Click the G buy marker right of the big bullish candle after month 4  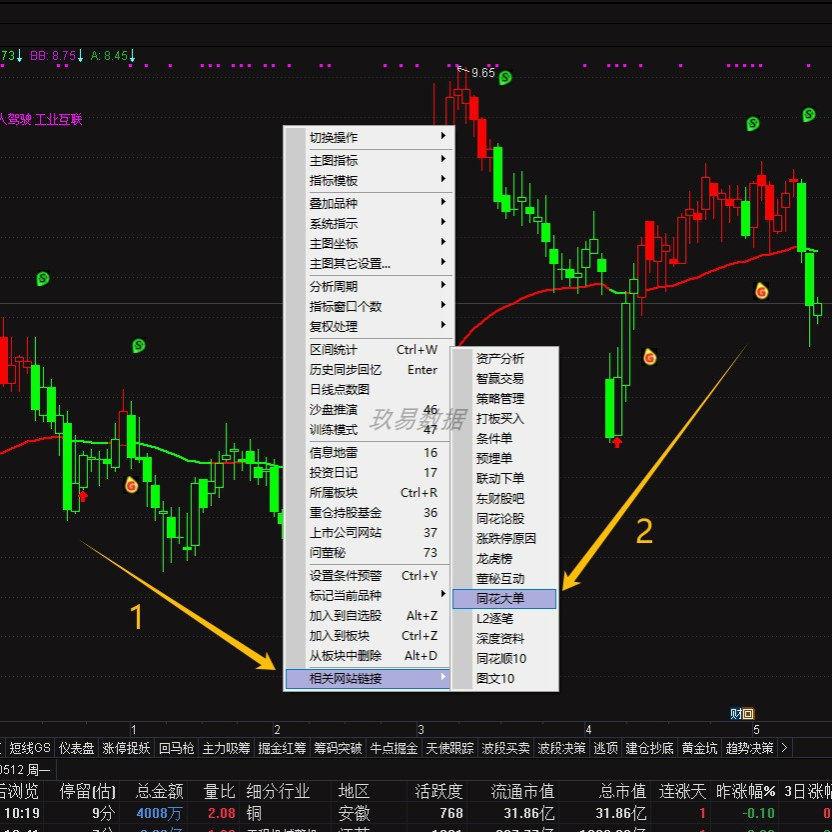pyautogui.click(x=649, y=357)
